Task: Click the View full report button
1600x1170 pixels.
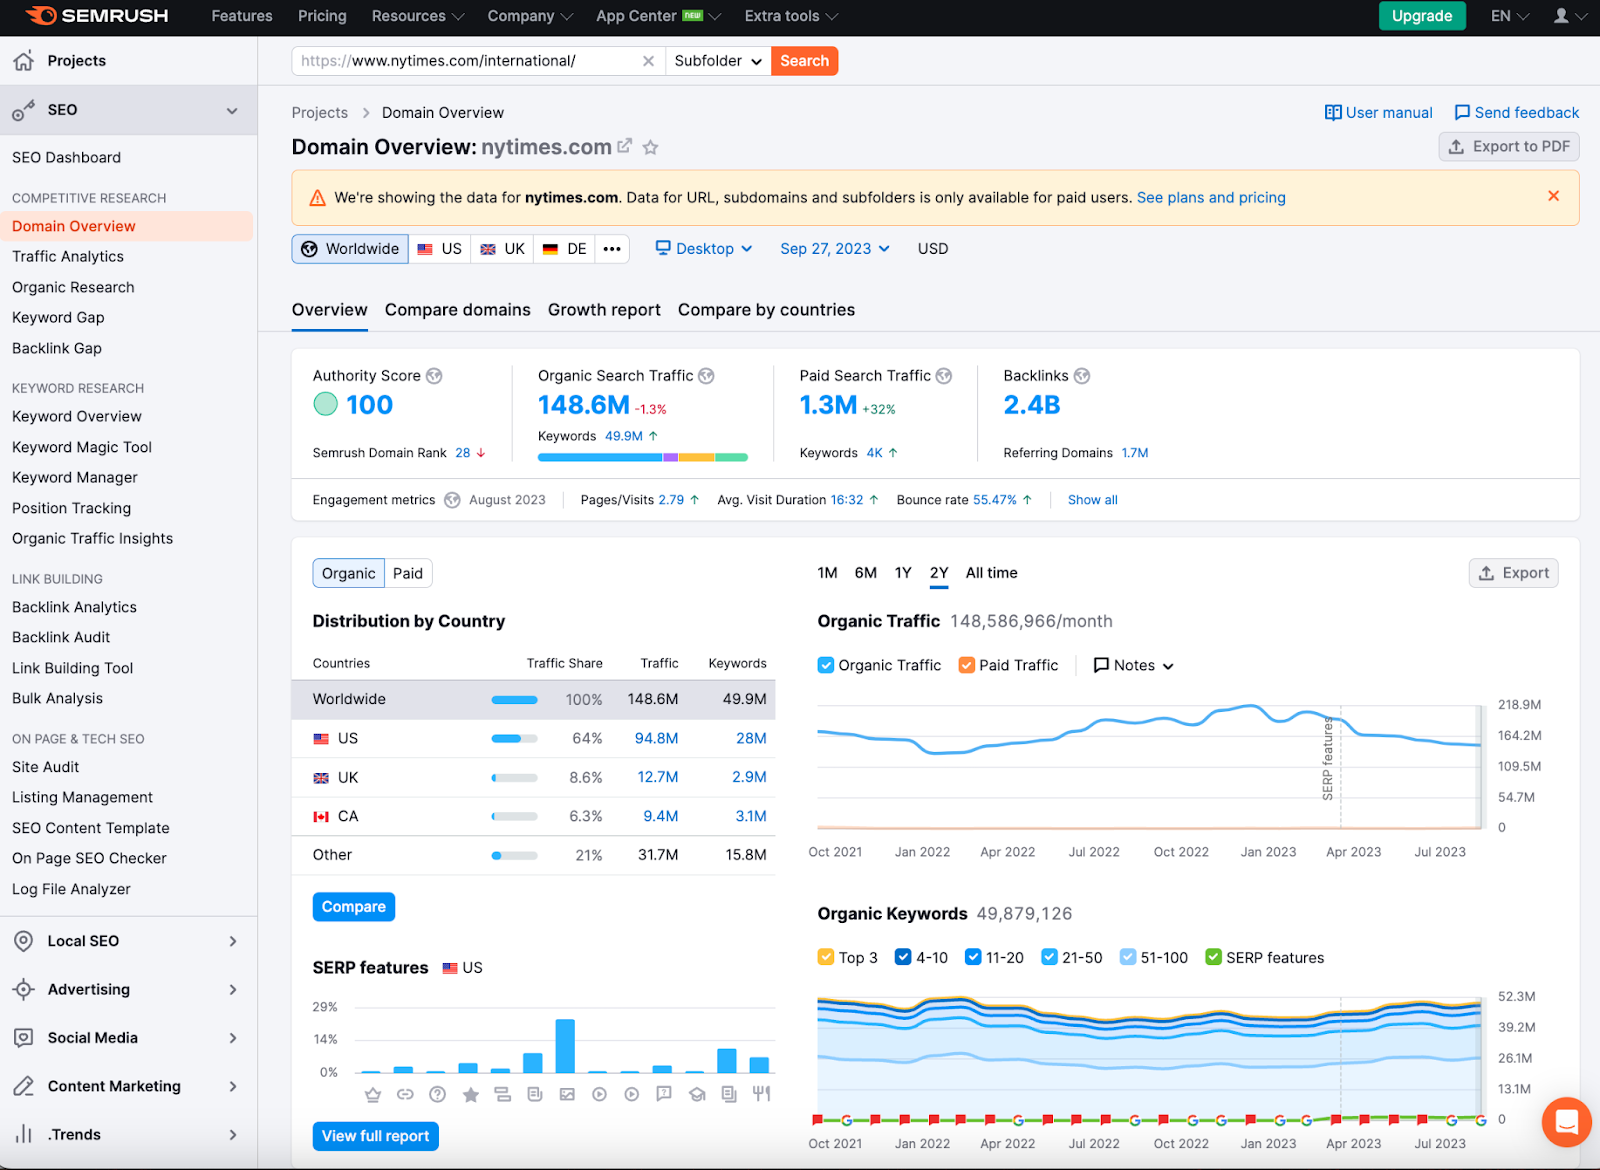Action: pos(375,1136)
